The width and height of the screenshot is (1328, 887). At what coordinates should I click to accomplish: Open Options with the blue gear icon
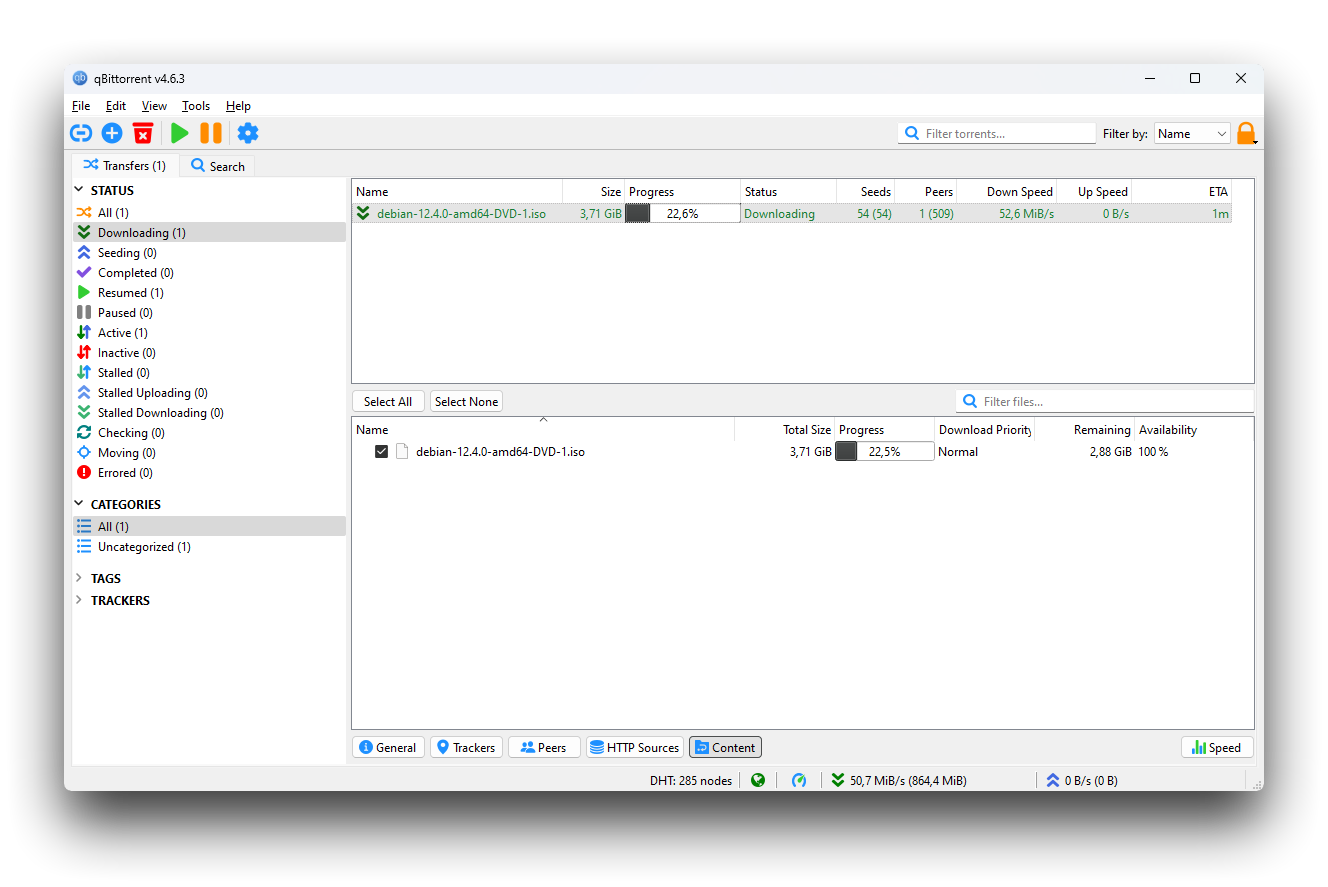point(248,133)
